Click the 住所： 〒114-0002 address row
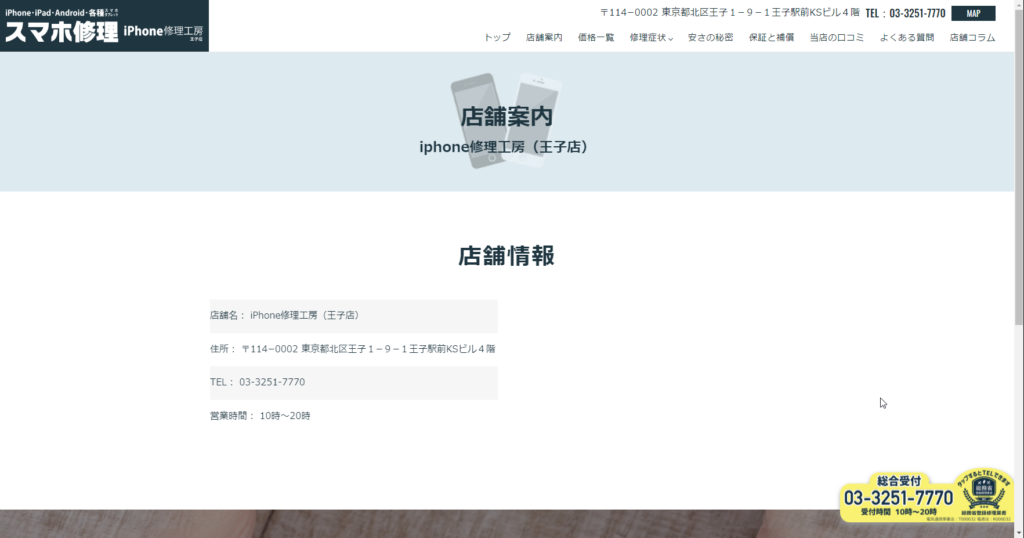The width and height of the screenshot is (1024, 538). [x=353, y=349]
